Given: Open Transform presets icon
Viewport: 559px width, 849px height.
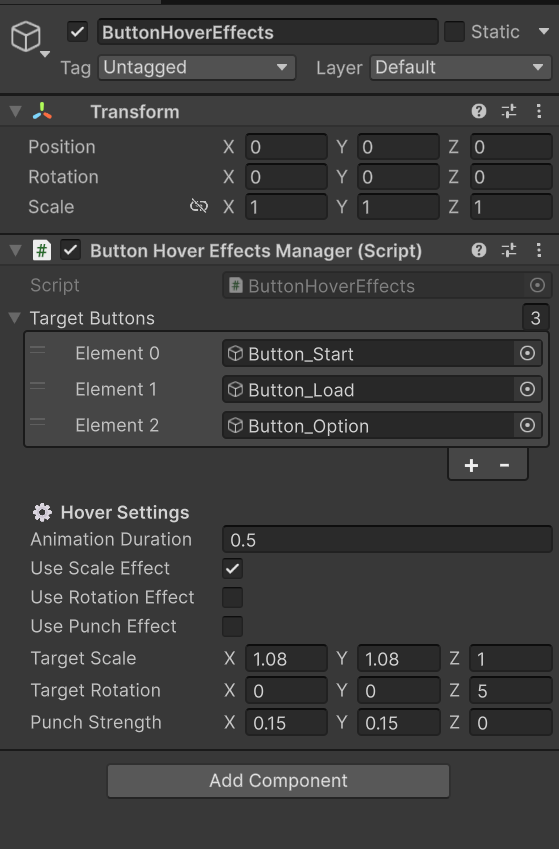Looking at the screenshot, I should tap(509, 112).
